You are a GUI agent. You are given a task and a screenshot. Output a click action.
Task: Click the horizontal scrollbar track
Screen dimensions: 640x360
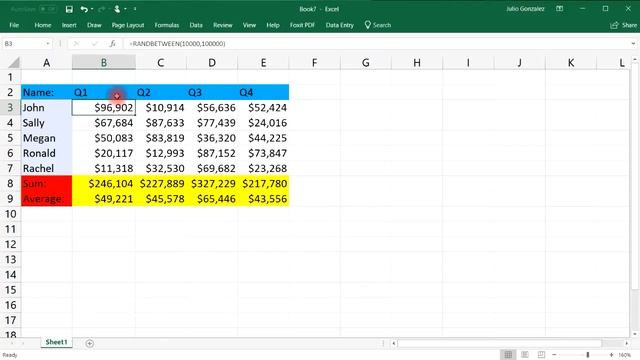(x=510, y=343)
